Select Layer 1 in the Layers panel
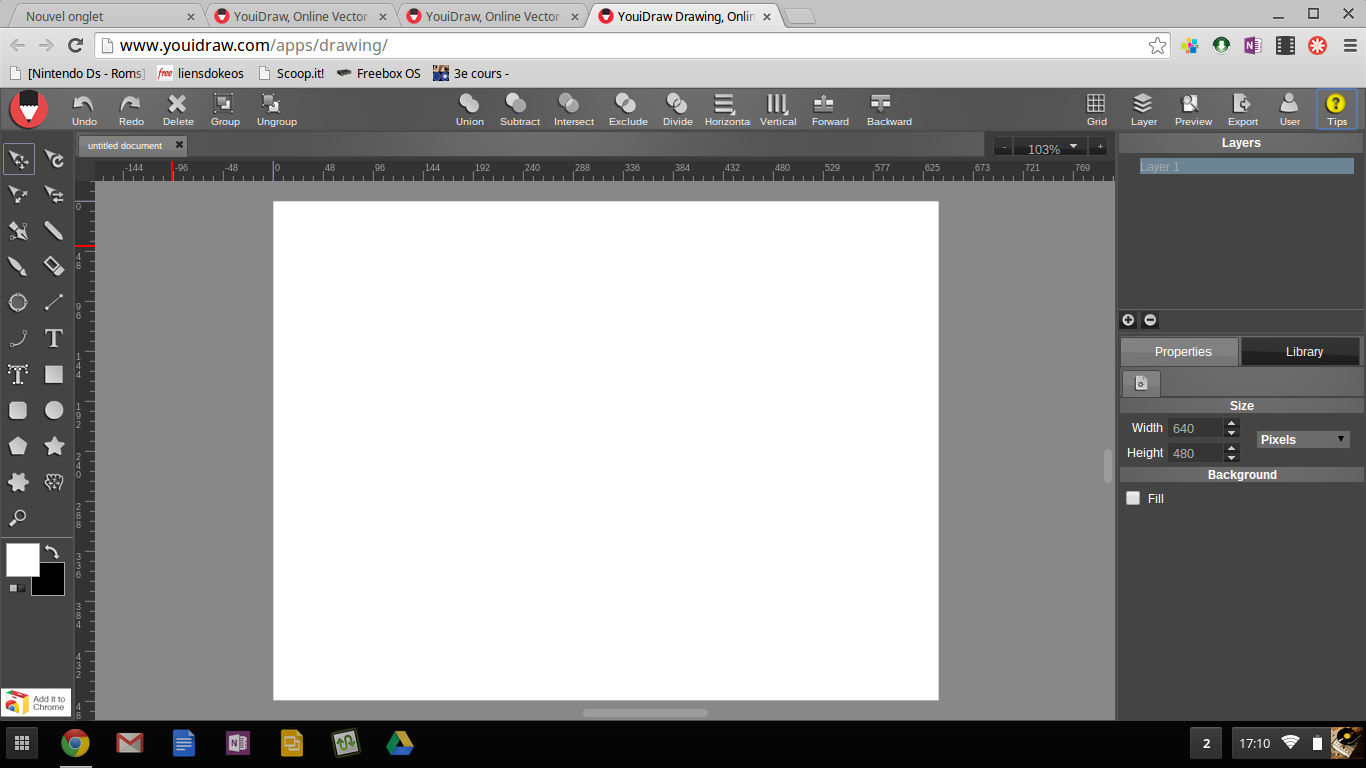 tap(1246, 167)
